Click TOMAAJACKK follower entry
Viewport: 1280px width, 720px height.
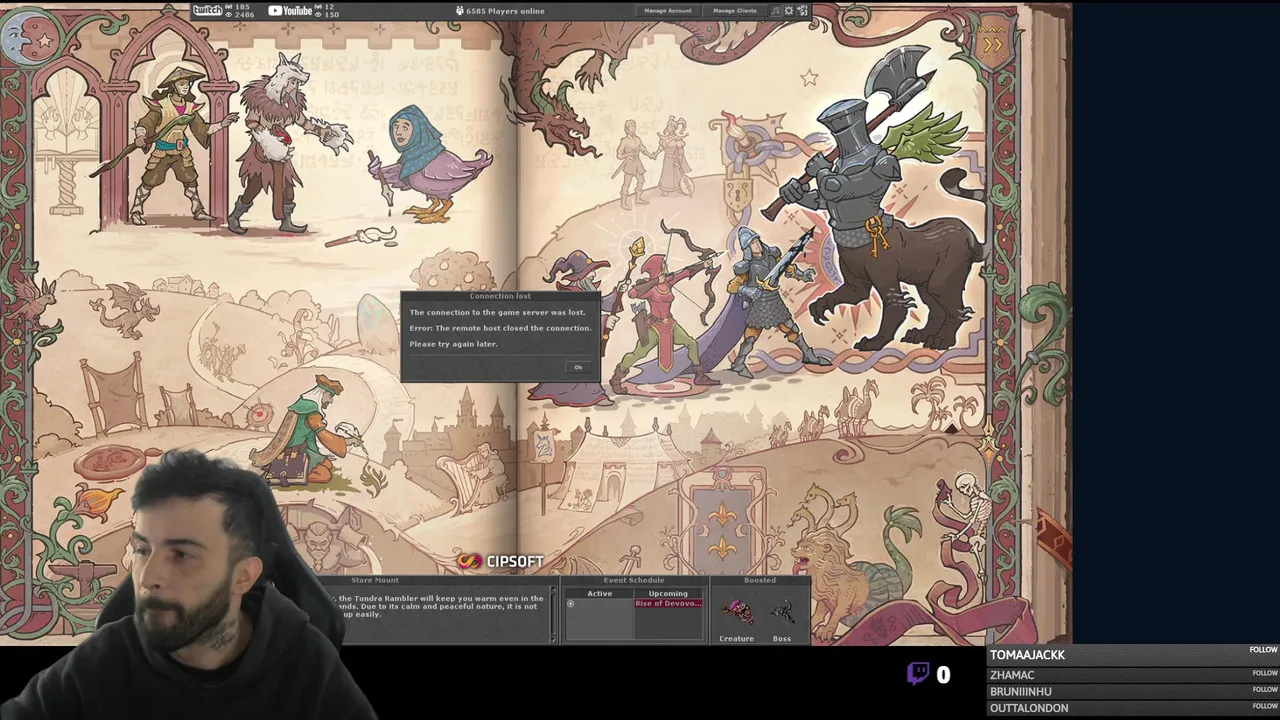point(1134,655)
